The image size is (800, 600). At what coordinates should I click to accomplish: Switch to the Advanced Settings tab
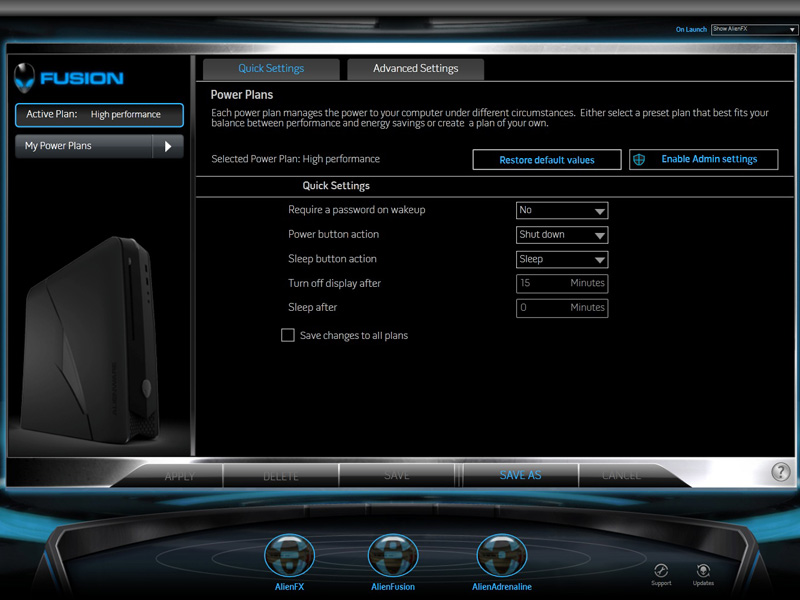415,69
